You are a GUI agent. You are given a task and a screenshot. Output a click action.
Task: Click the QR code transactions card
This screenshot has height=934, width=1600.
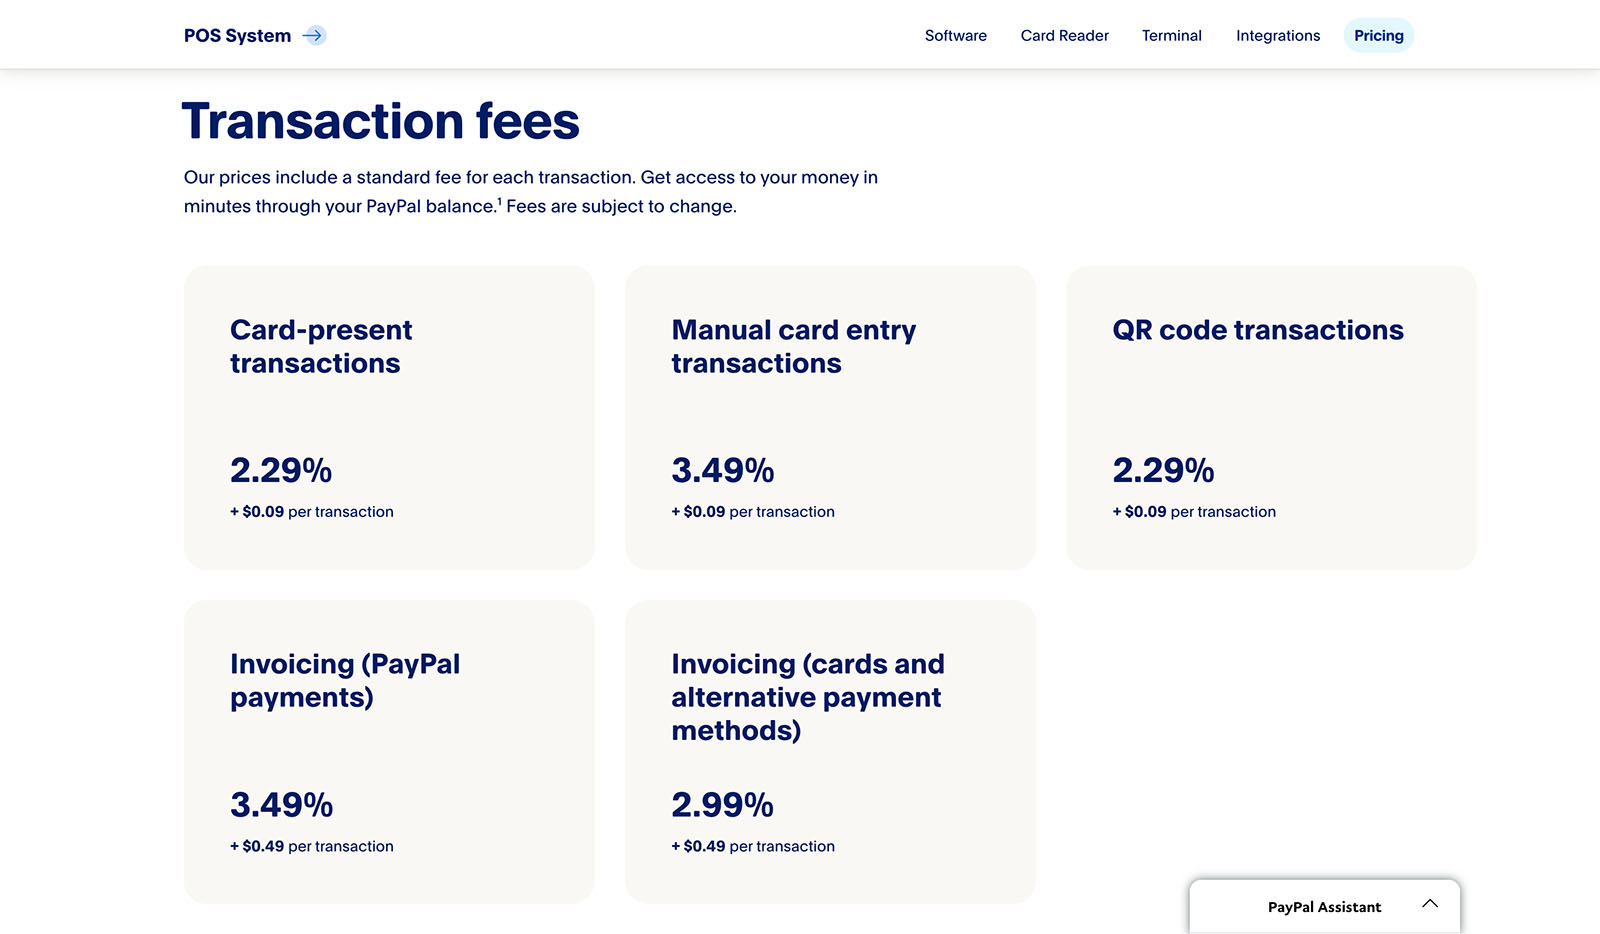pyautogui.click(x=1271, y=417)
